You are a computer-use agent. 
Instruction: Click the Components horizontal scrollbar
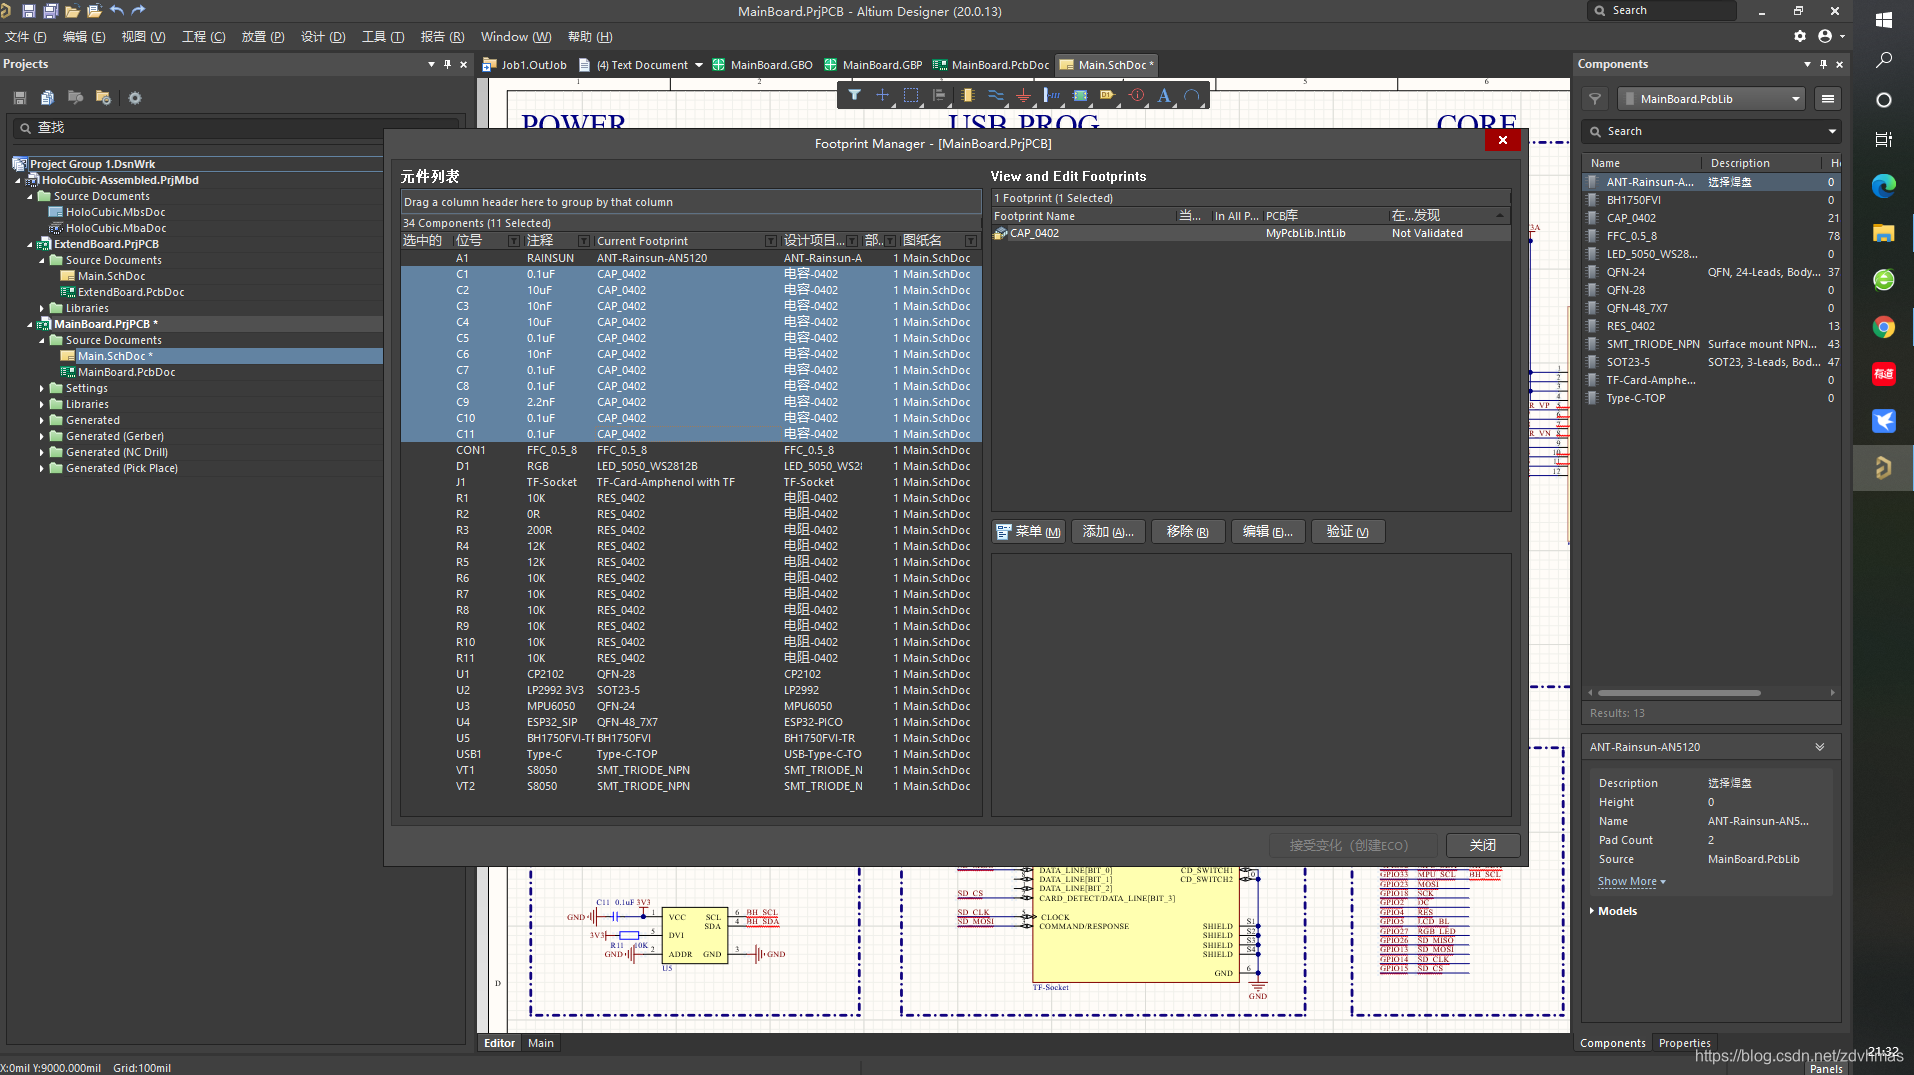[x=1679, y=693]
